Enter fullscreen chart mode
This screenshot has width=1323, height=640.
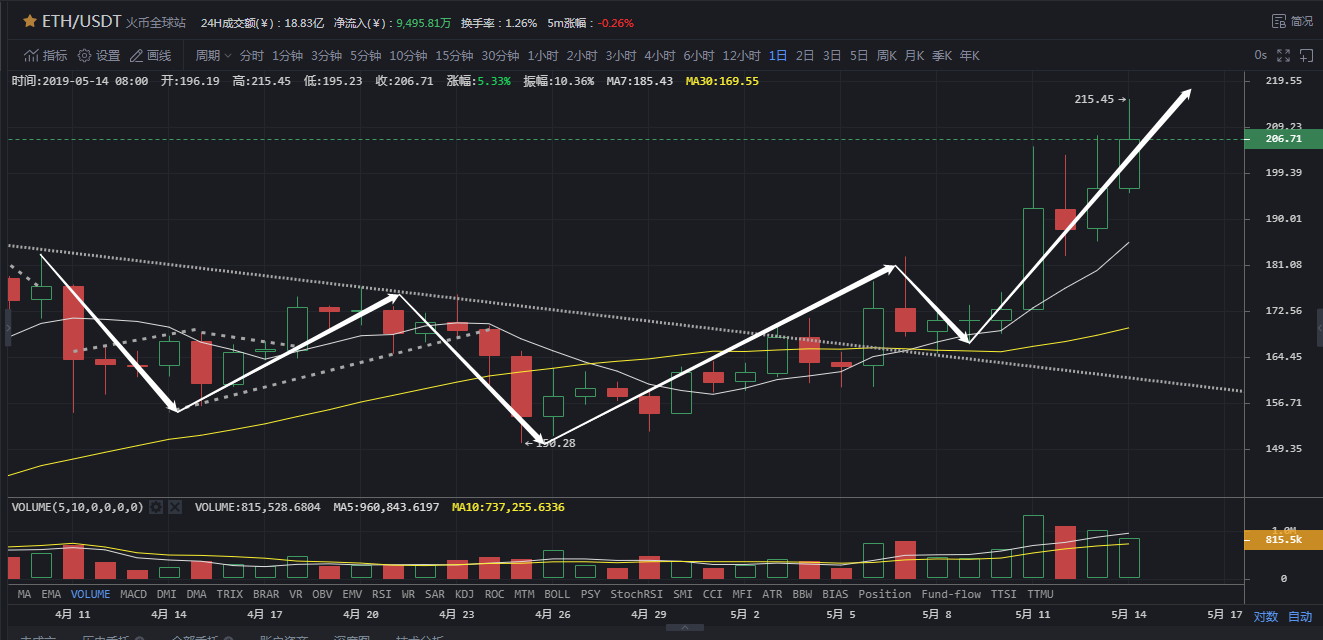point(1283,56)
